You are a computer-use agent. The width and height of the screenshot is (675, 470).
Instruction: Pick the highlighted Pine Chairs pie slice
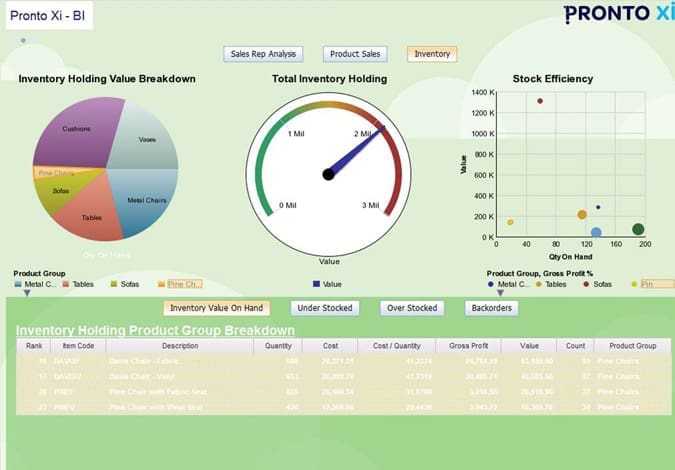pos(56,173)
